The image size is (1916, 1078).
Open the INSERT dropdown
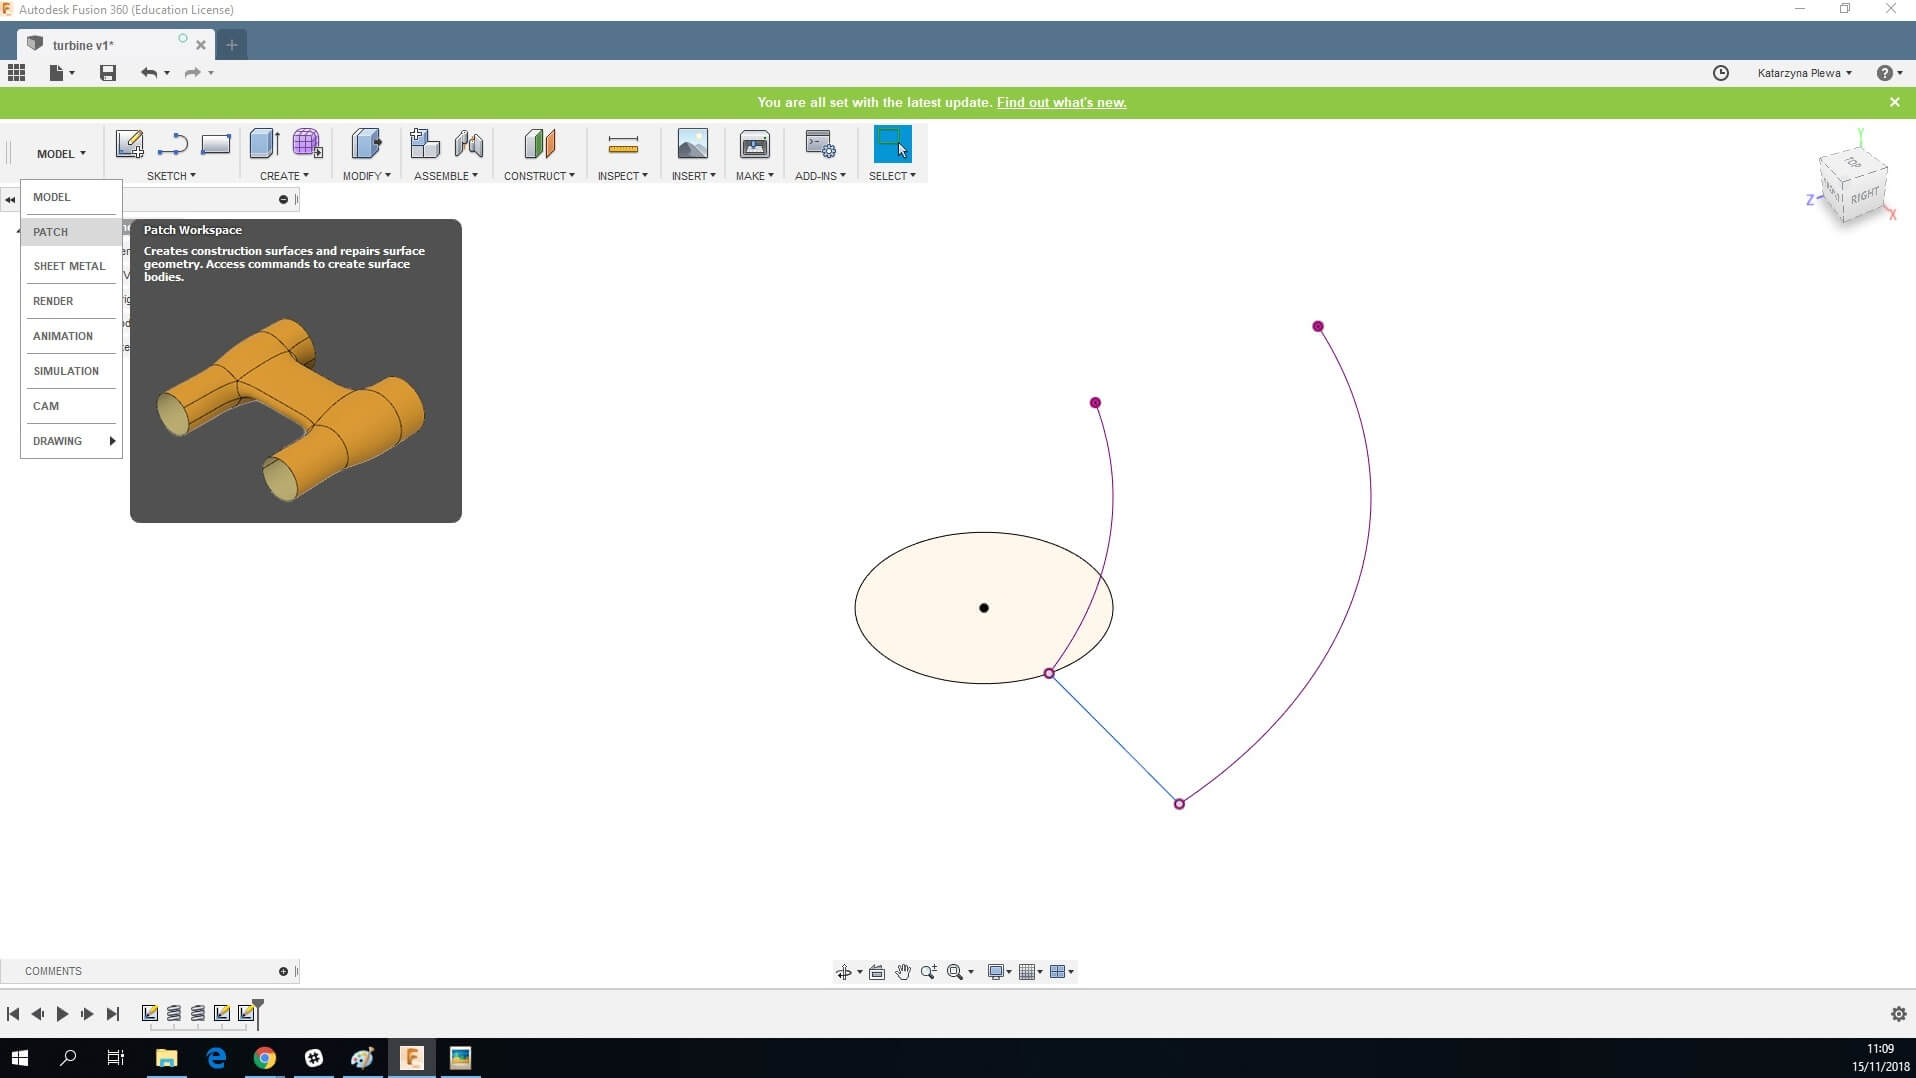[x=693, y=176]
